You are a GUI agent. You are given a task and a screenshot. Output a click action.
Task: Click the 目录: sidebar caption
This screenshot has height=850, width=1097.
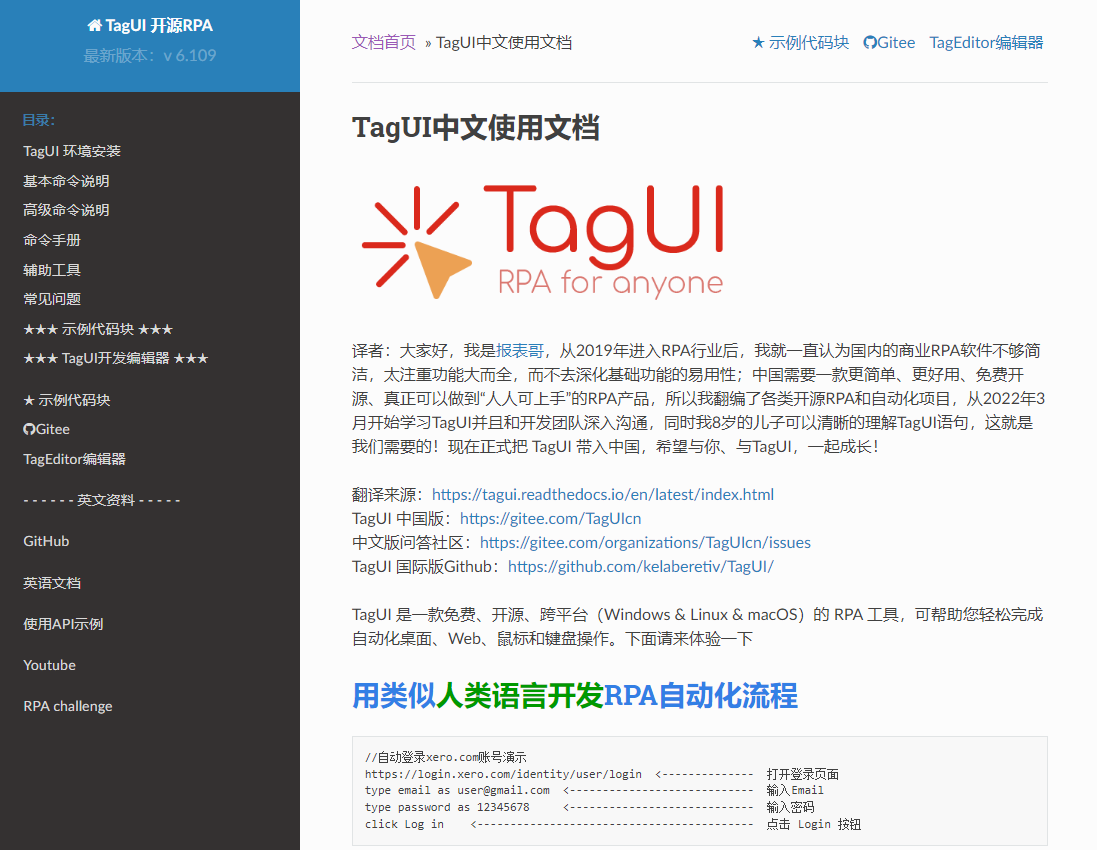point(38,120)
